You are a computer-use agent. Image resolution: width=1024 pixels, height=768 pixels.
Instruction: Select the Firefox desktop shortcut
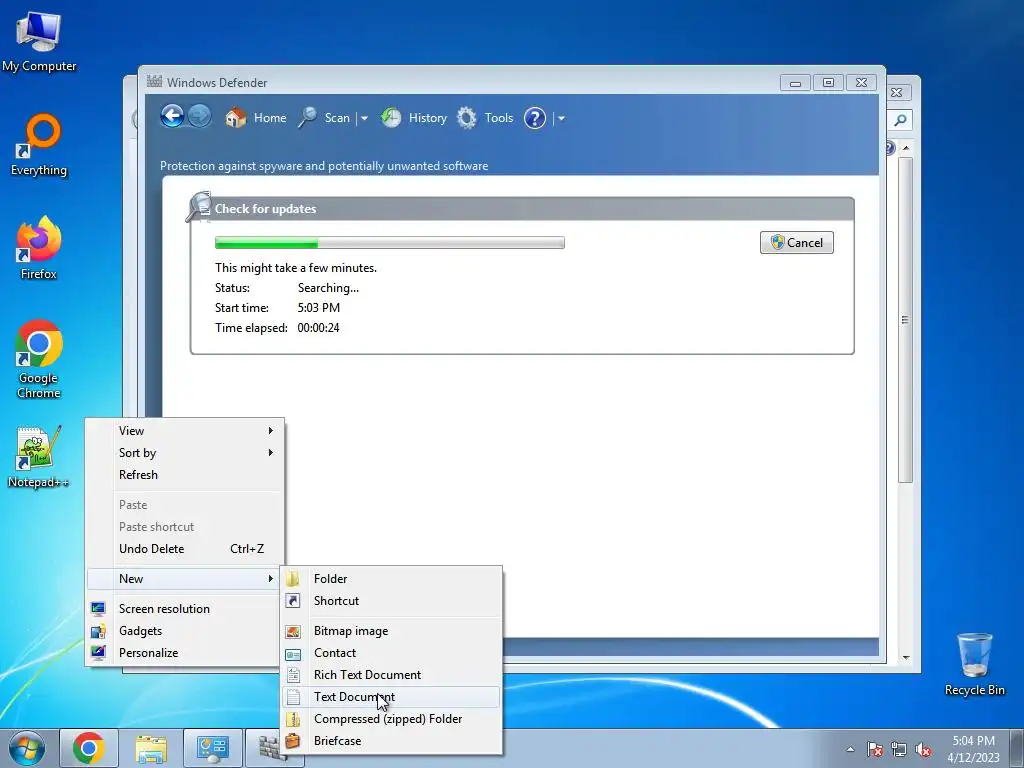coord(39,249)
